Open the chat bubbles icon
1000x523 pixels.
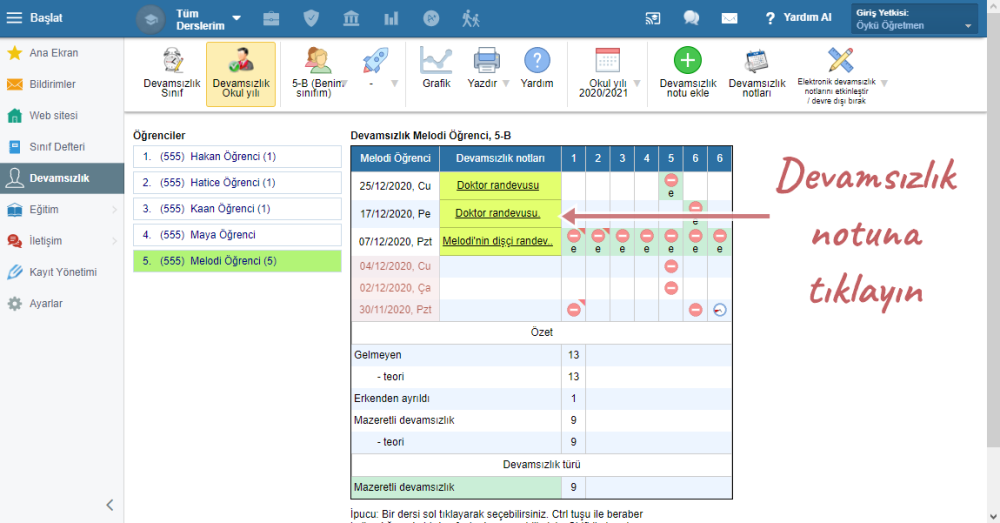691,18
